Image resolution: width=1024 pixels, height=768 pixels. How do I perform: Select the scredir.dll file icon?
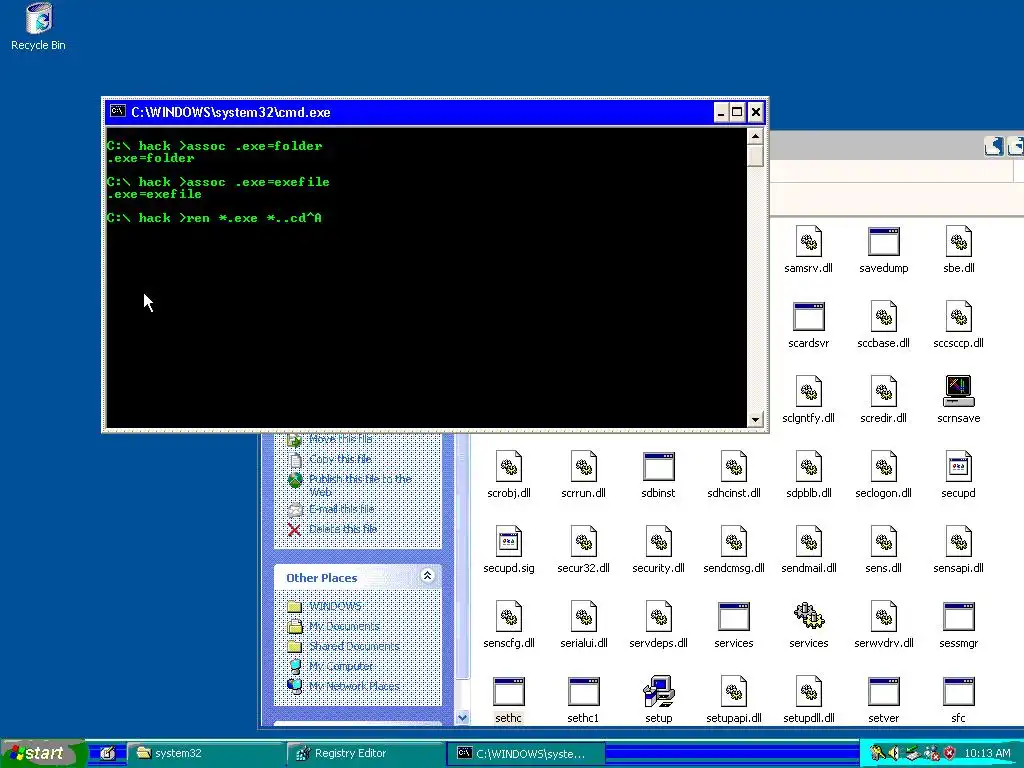(884, 392)
